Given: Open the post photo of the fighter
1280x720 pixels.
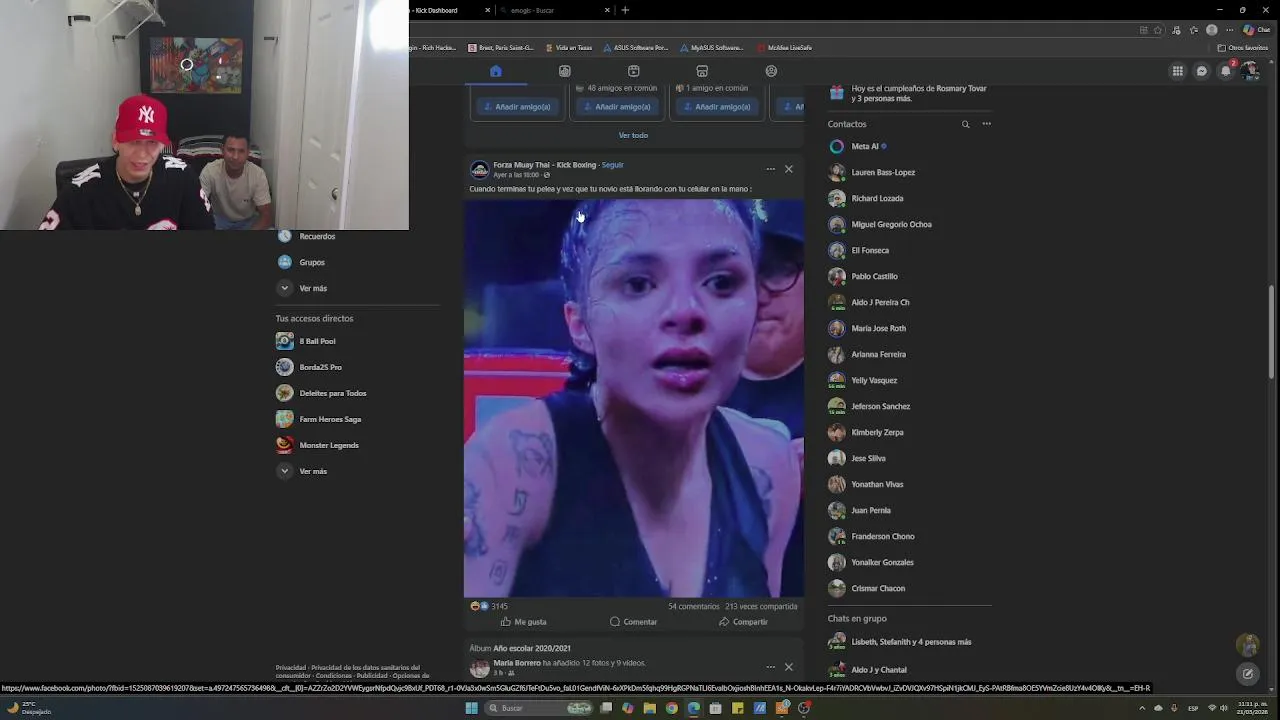Looking at the screenshot, I should pos(634,398).
